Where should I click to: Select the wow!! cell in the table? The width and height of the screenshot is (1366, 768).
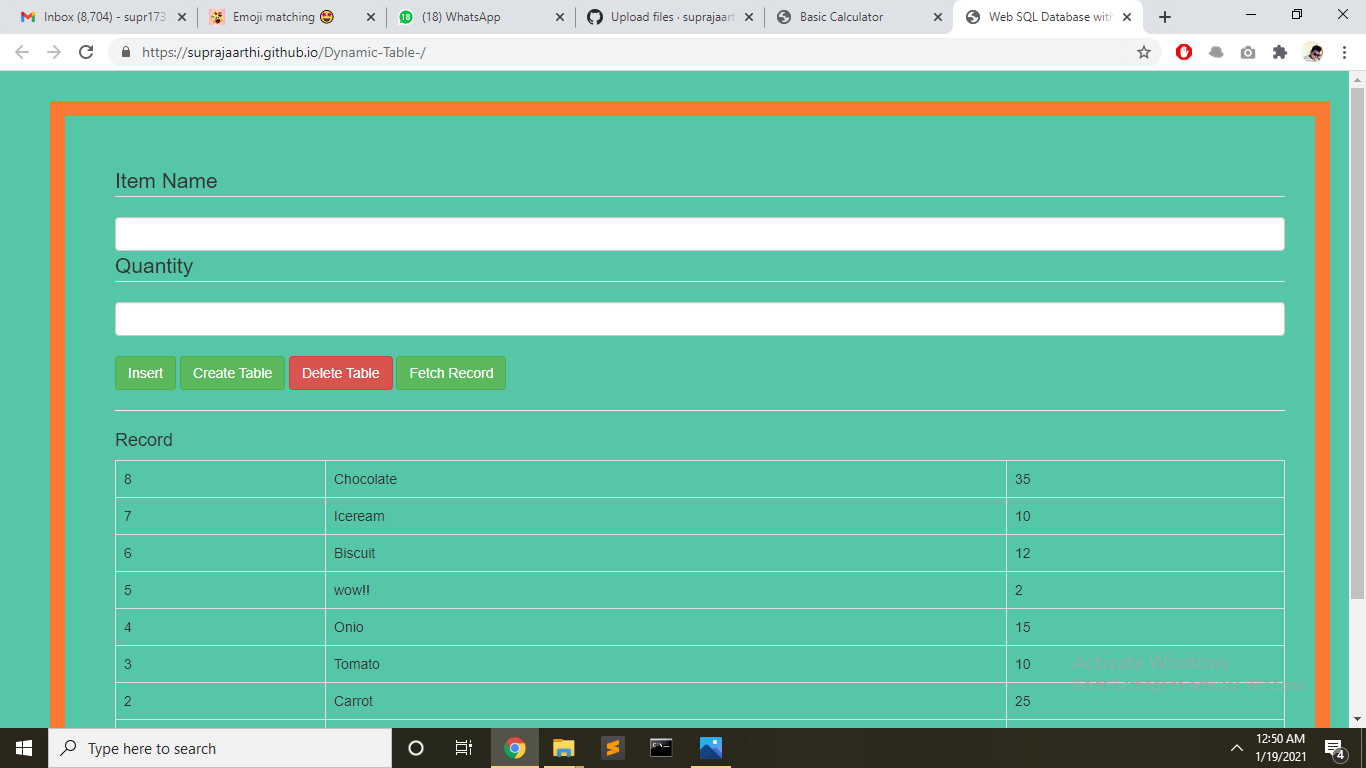coord(666,590)
